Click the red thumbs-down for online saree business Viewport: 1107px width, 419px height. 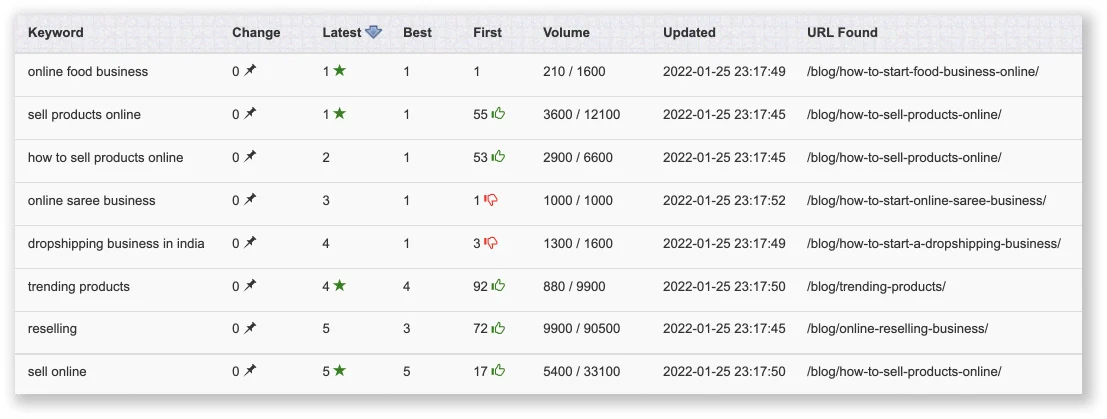click(491, 200)
